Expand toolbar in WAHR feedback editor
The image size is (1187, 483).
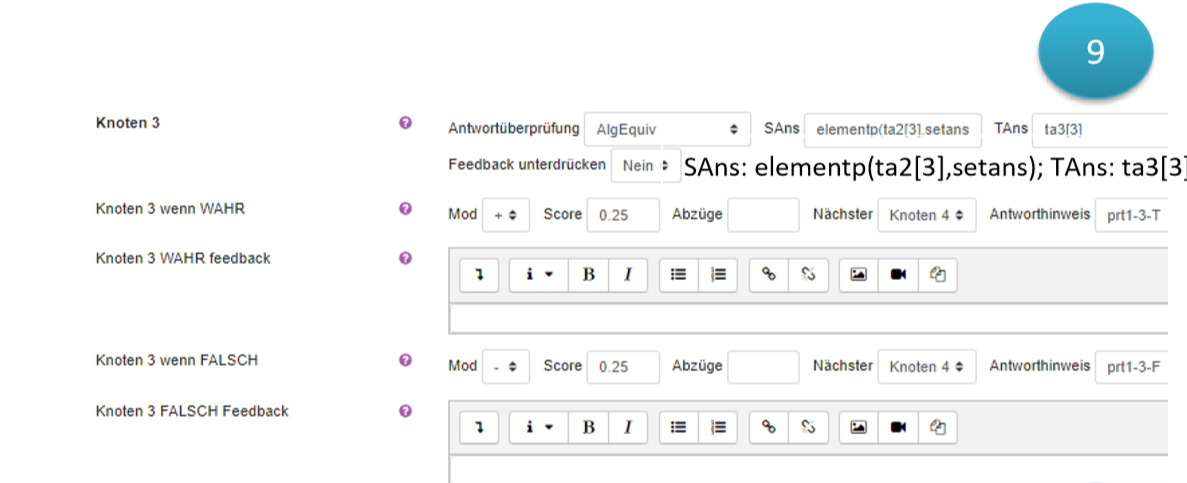[479, 275]
